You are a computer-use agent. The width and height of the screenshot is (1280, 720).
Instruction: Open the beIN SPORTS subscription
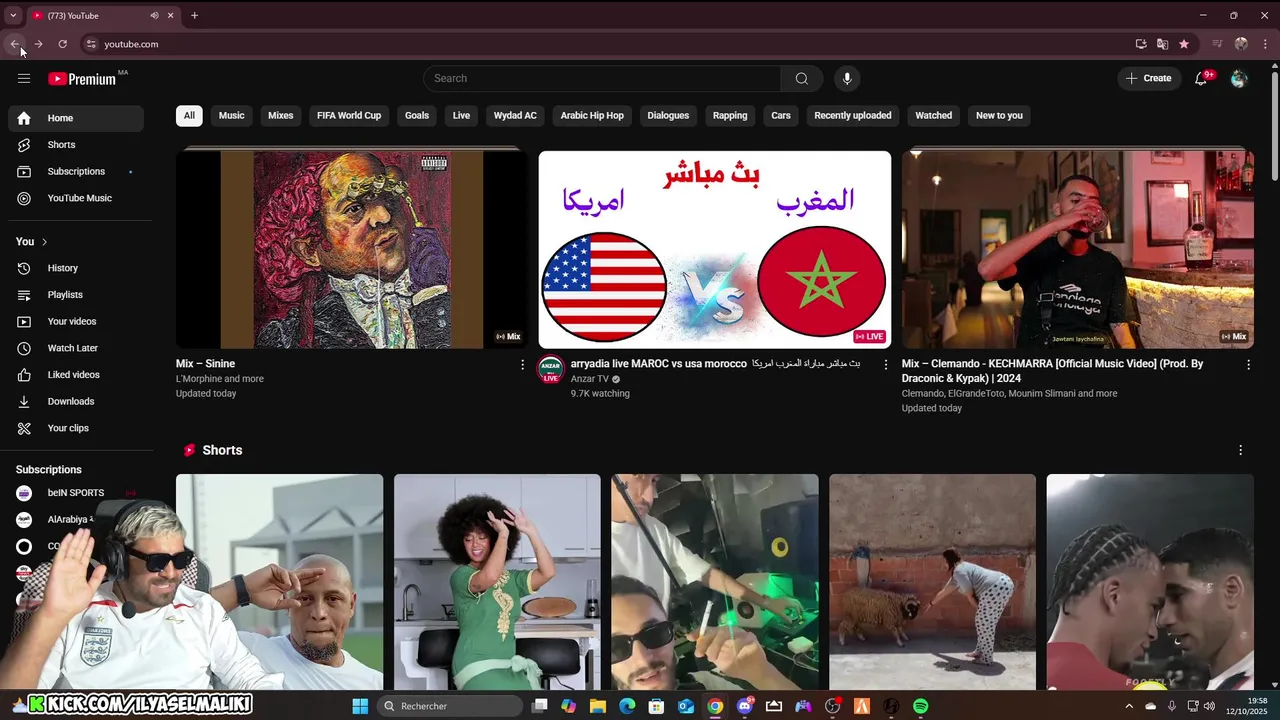(x=76, y=493)
